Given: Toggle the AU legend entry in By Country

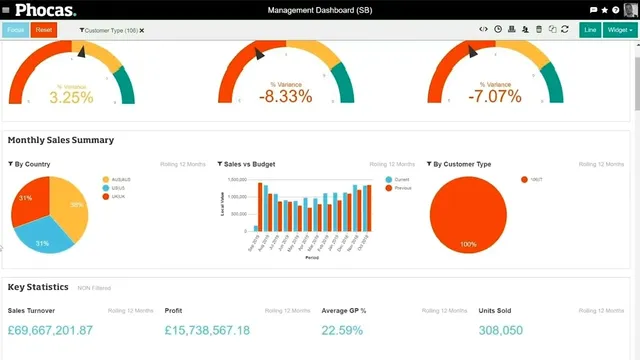Looking at the screenshot, I should pos(117,180).
